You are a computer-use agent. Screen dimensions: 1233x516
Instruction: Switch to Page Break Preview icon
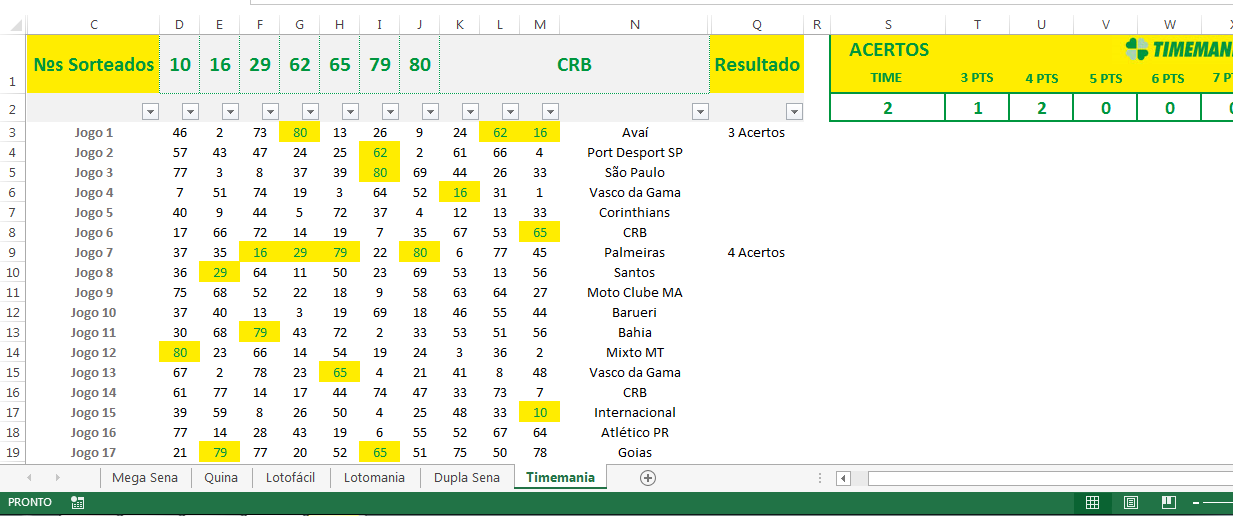1168,503
